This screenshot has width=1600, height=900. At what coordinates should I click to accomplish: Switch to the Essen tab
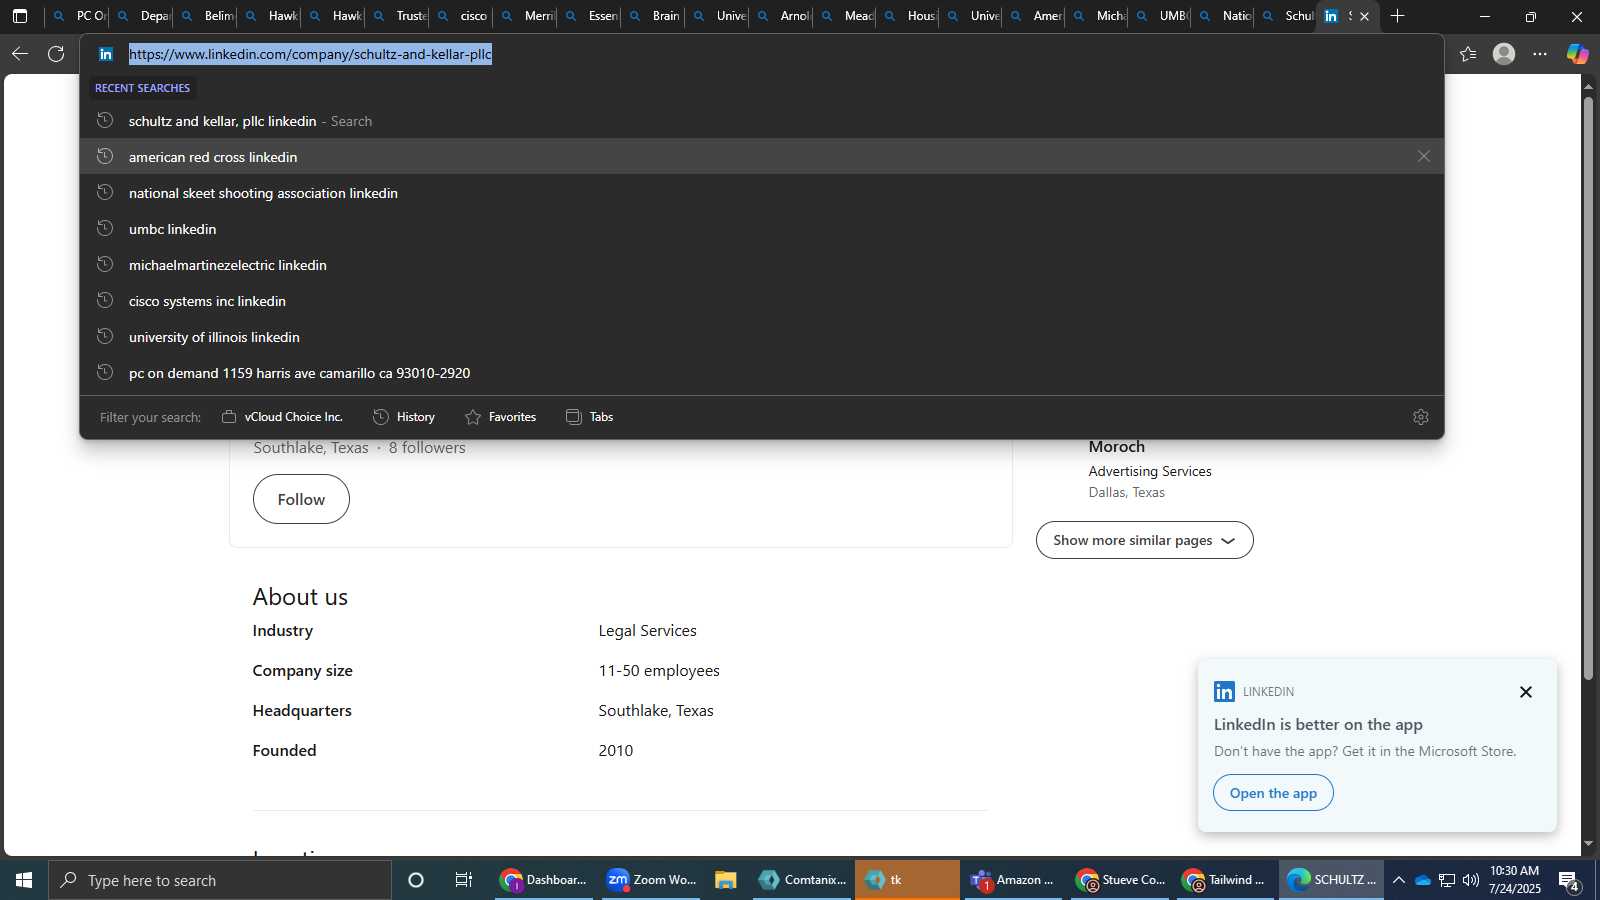591,16
